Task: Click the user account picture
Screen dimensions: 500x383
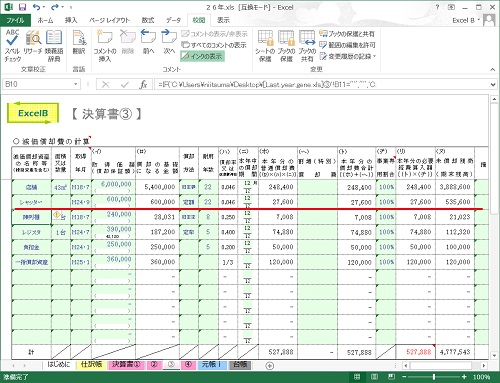Action: pyautogui.click(x=489, y=20)
